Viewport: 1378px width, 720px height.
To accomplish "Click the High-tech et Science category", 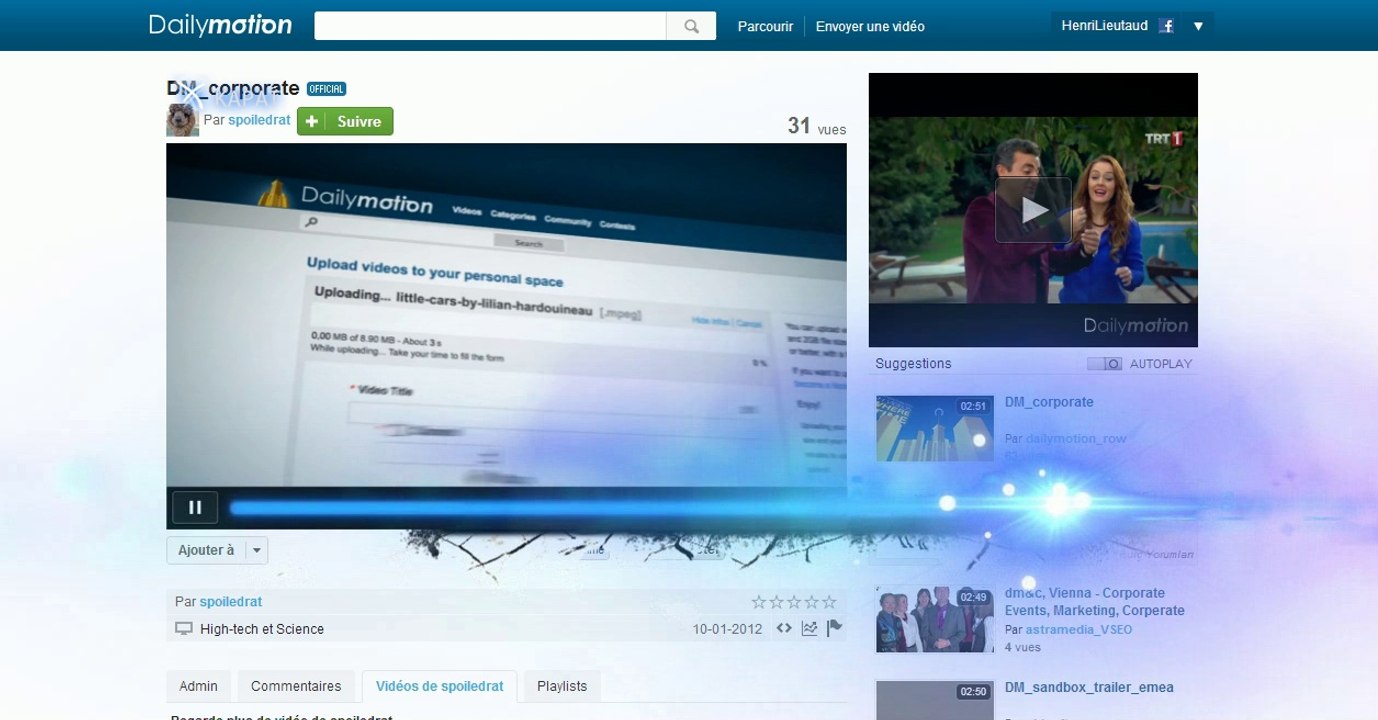I will point(262,629).
